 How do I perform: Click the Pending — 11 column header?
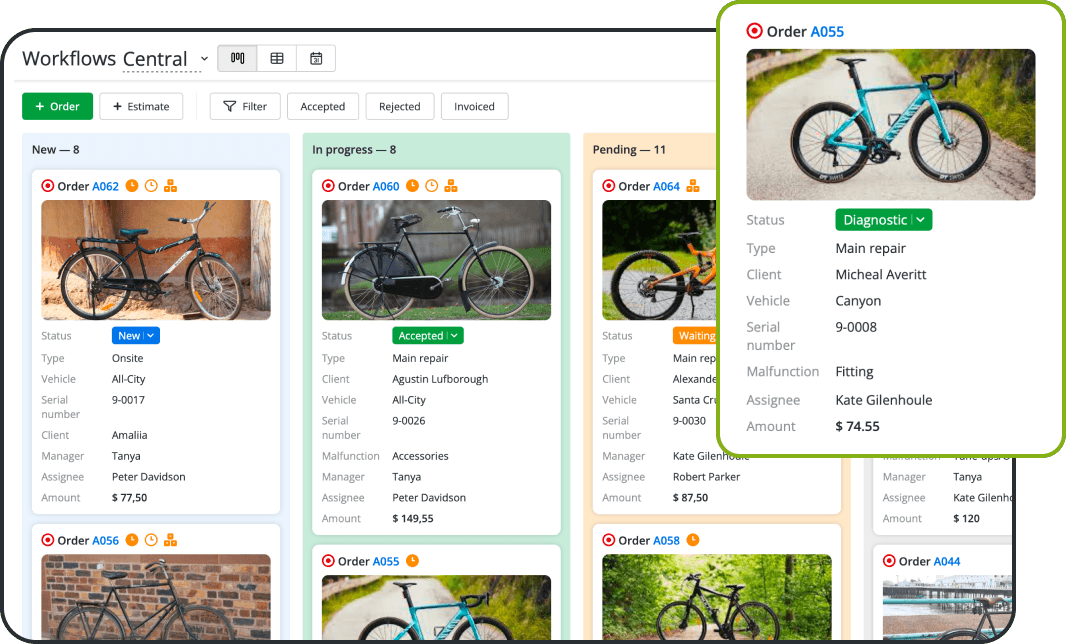click(x=629, y=150)
